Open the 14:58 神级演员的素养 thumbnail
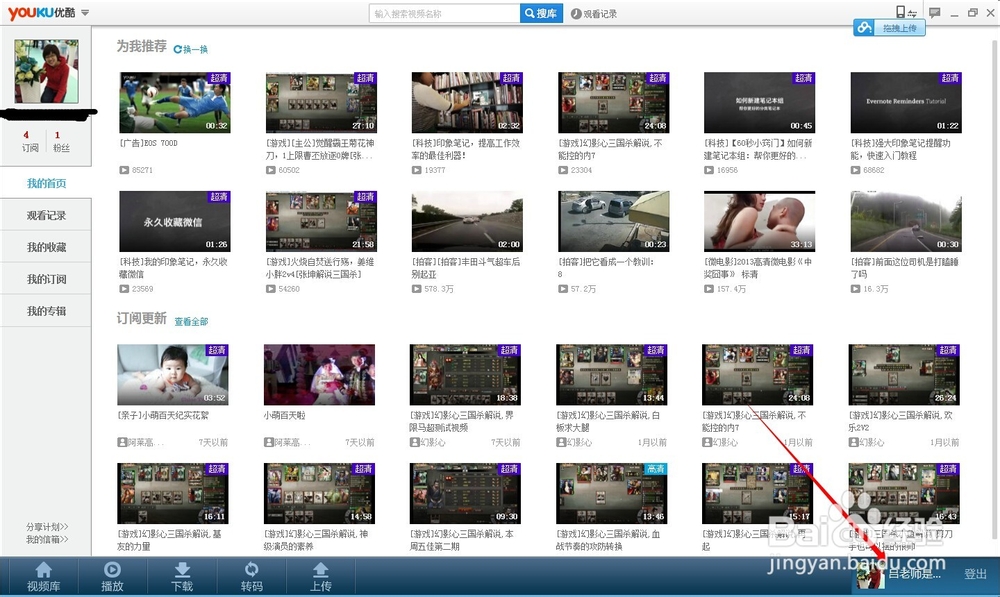The width and height of the screenshot is (1000, 597). 320,493
